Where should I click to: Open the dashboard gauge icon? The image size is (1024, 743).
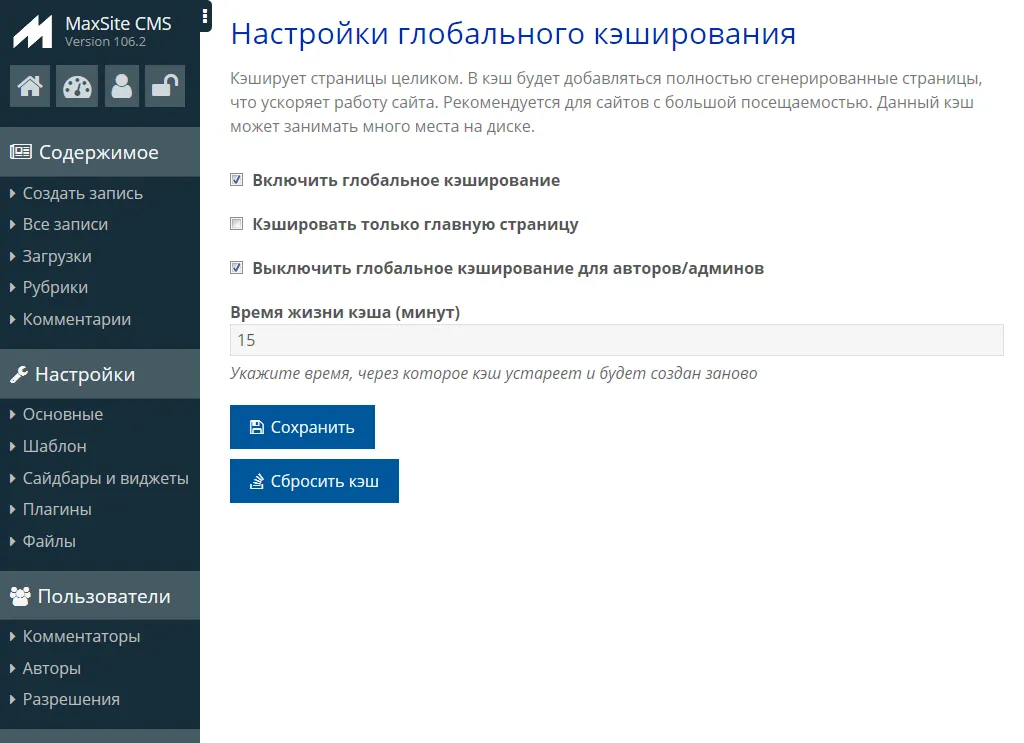[x=76, y=86]
